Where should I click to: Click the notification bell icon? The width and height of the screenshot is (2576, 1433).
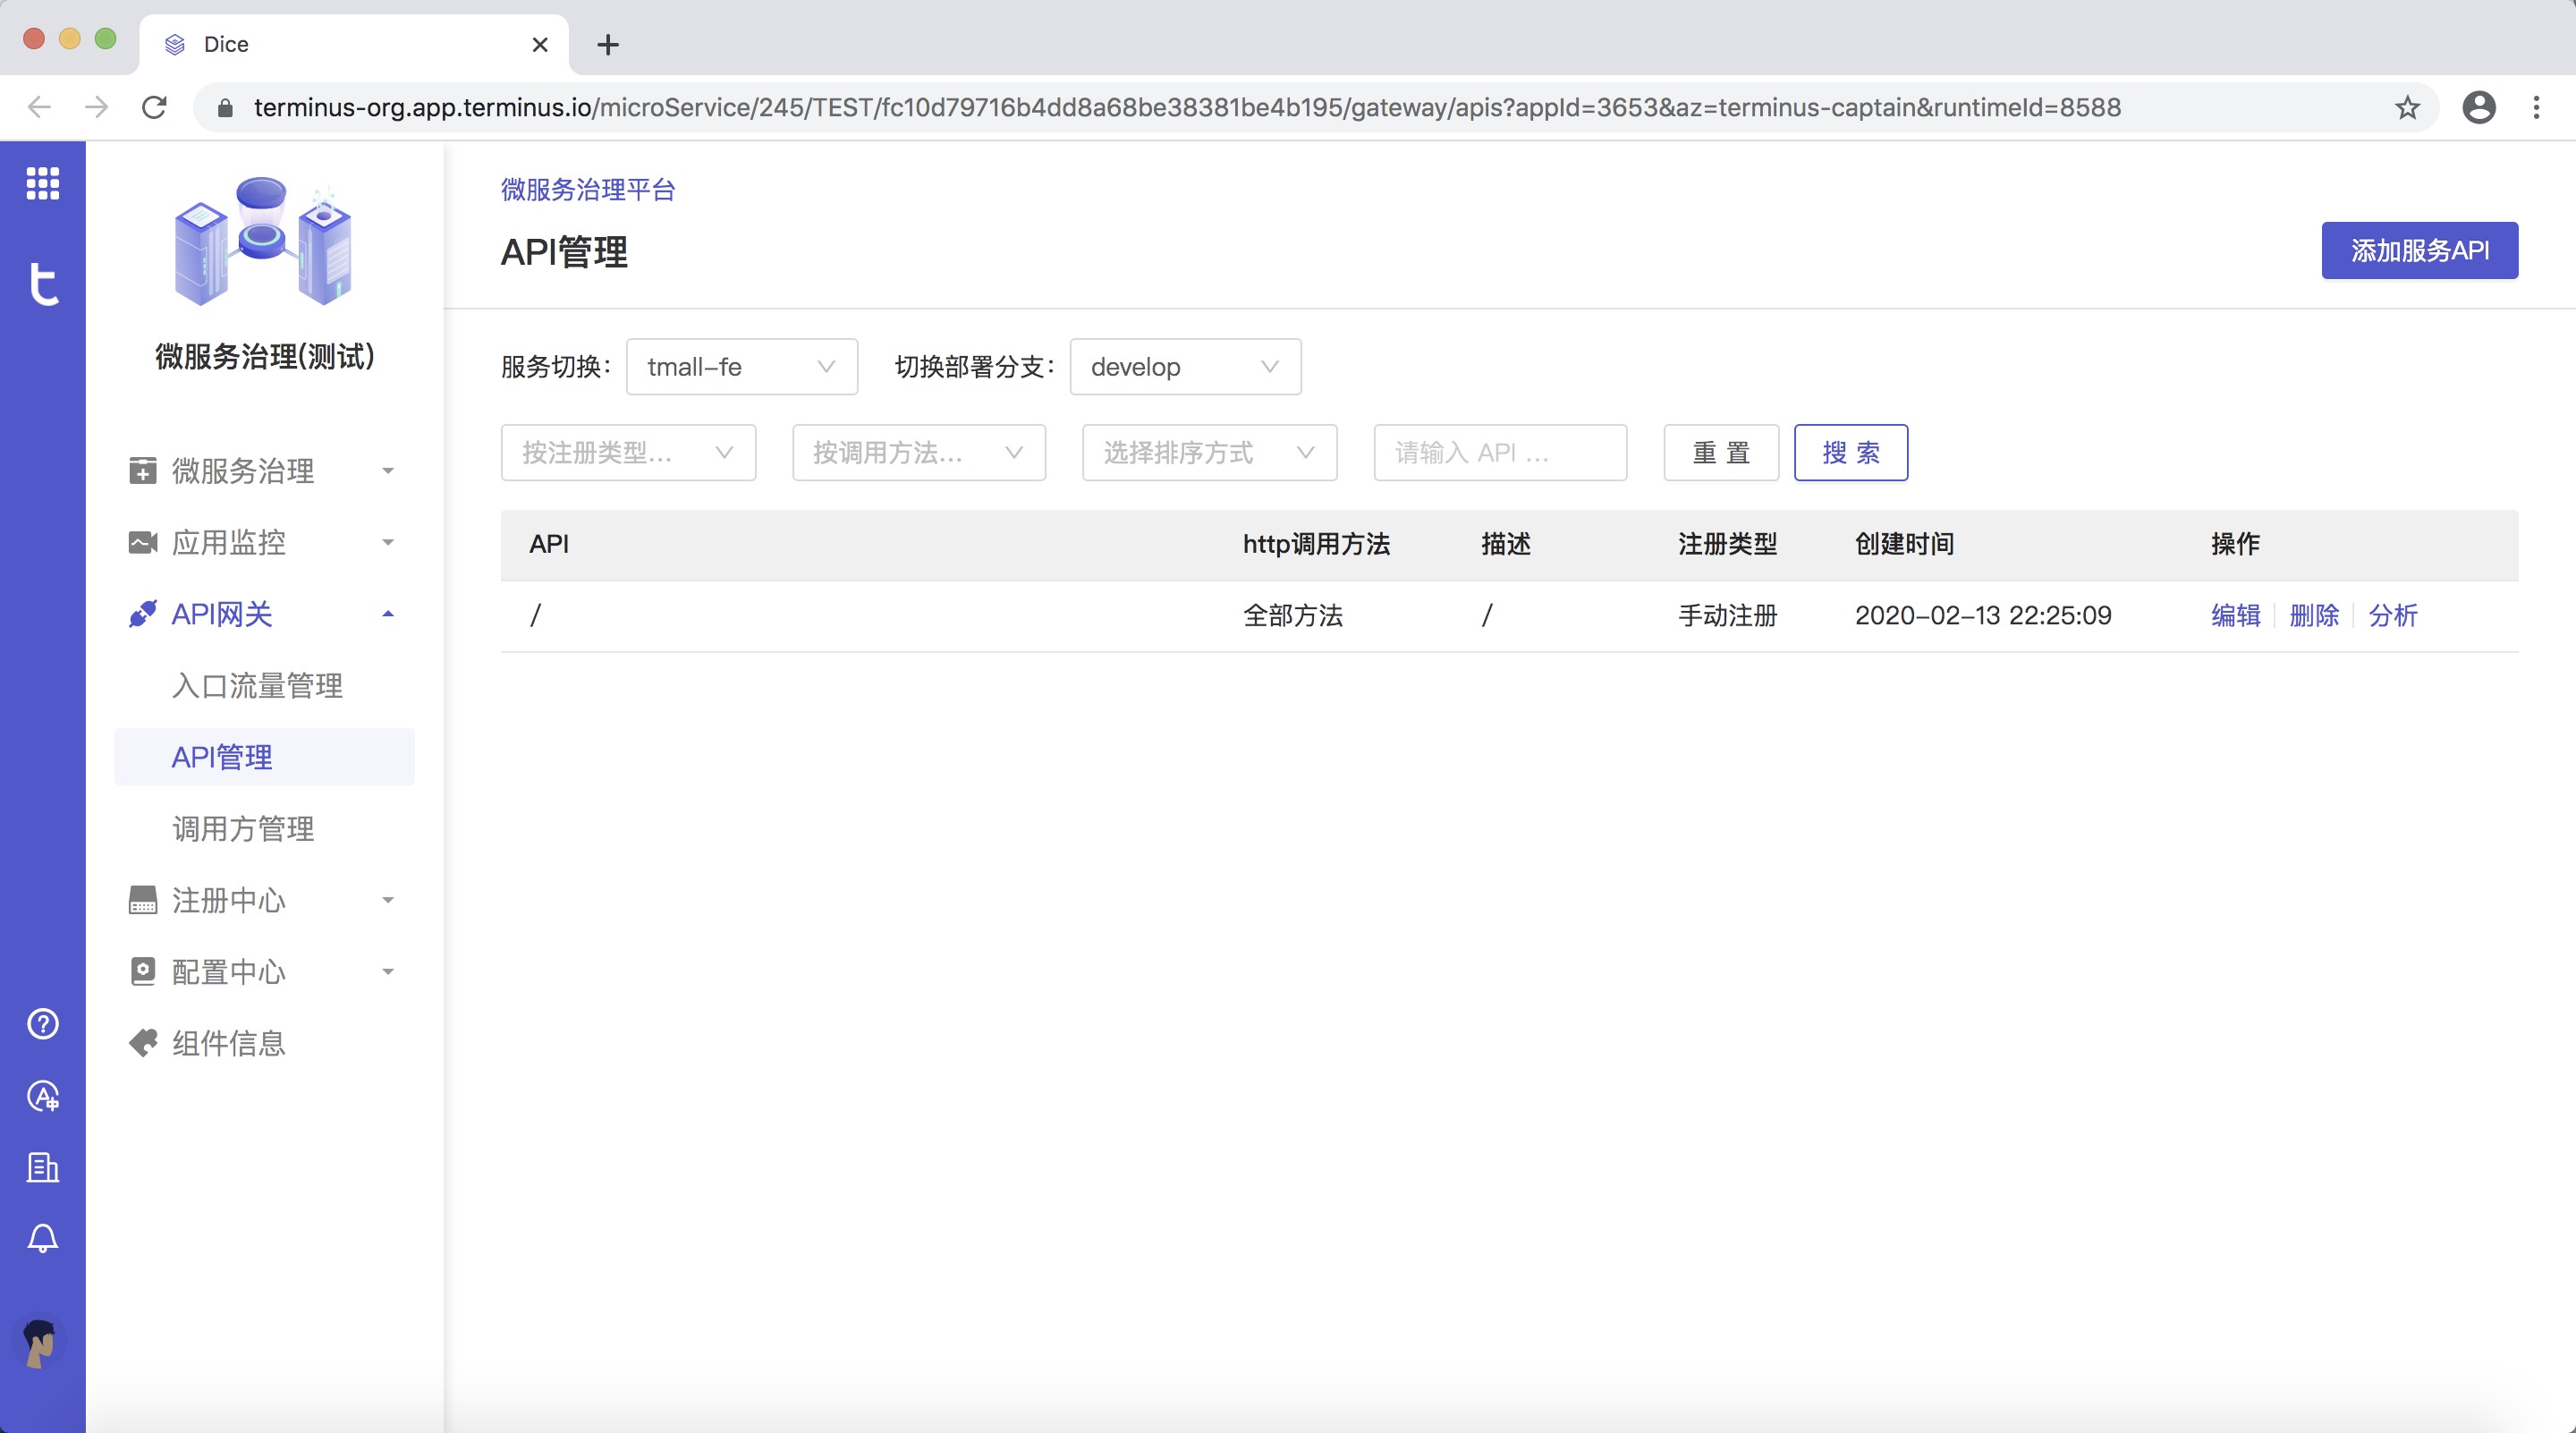[x=42, y=1239]
